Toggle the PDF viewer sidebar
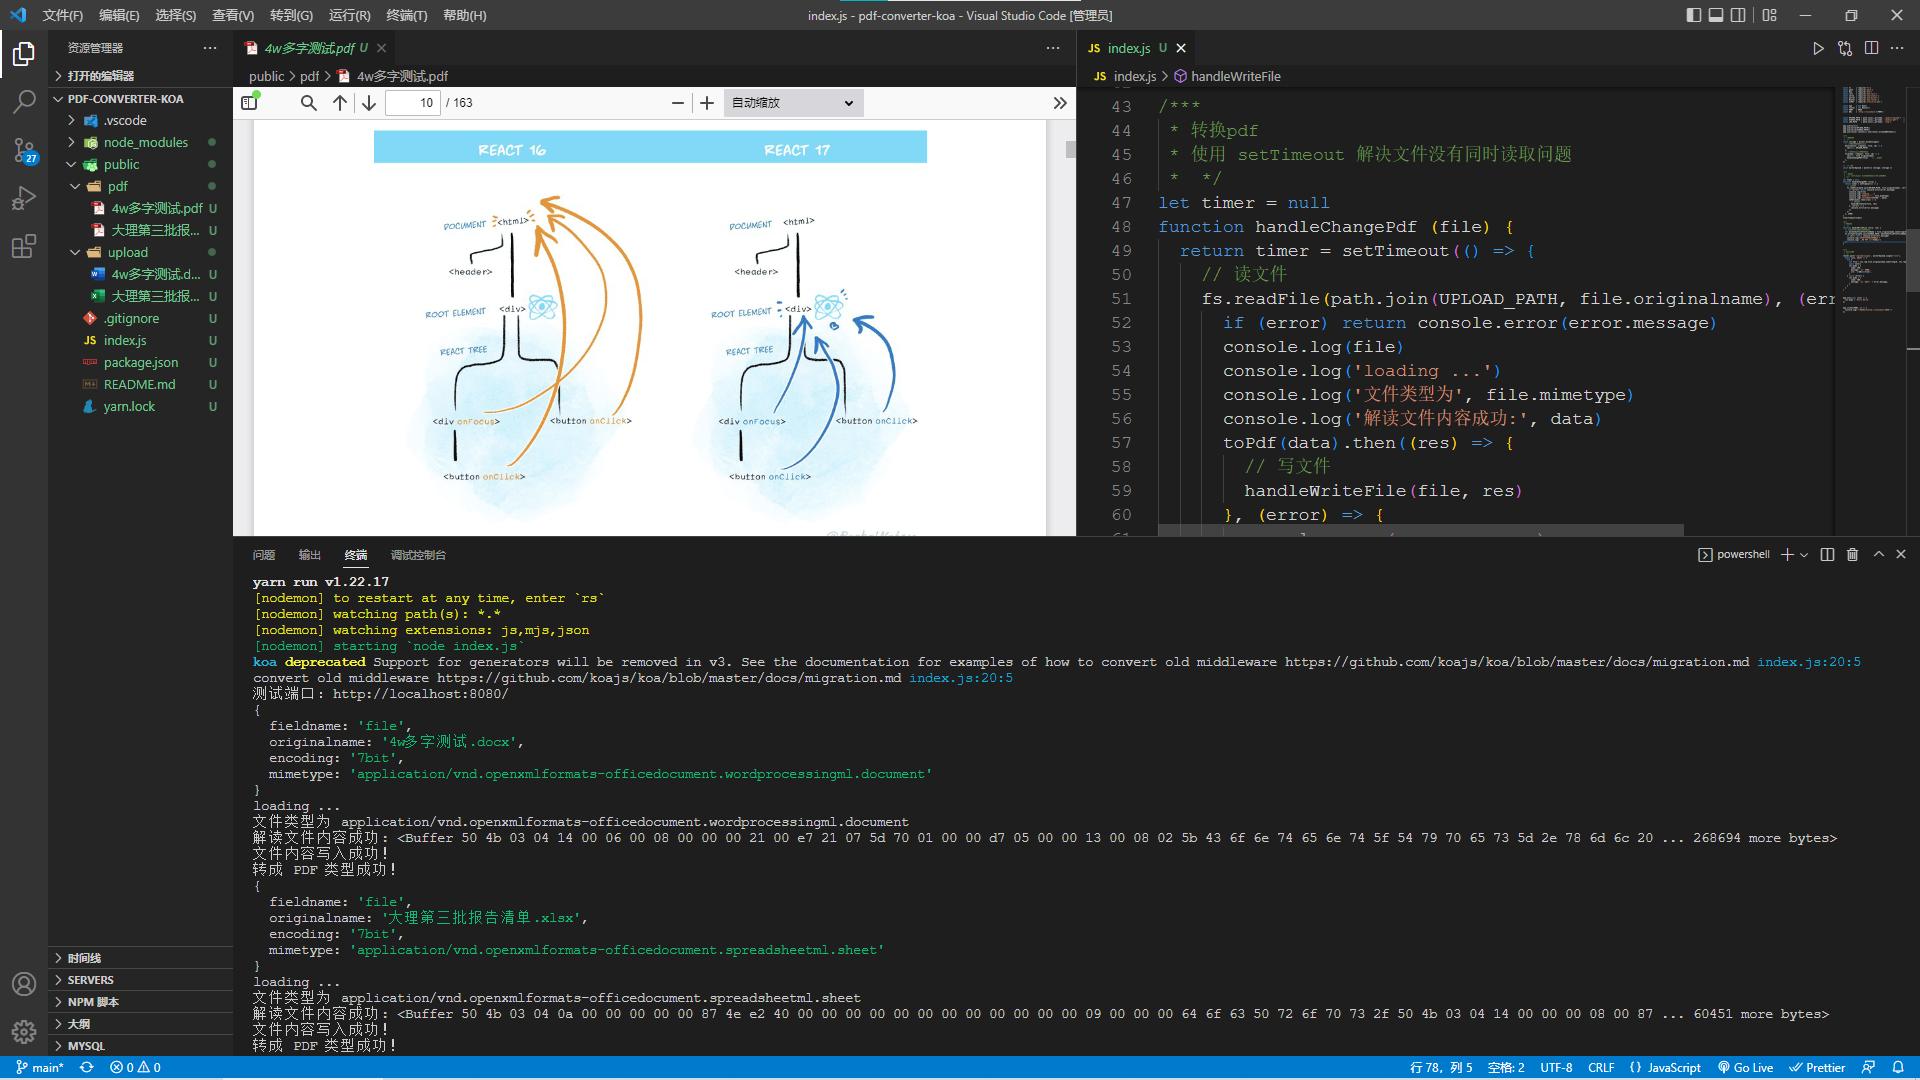The image size is (1920, 1080). coord(250,103)
